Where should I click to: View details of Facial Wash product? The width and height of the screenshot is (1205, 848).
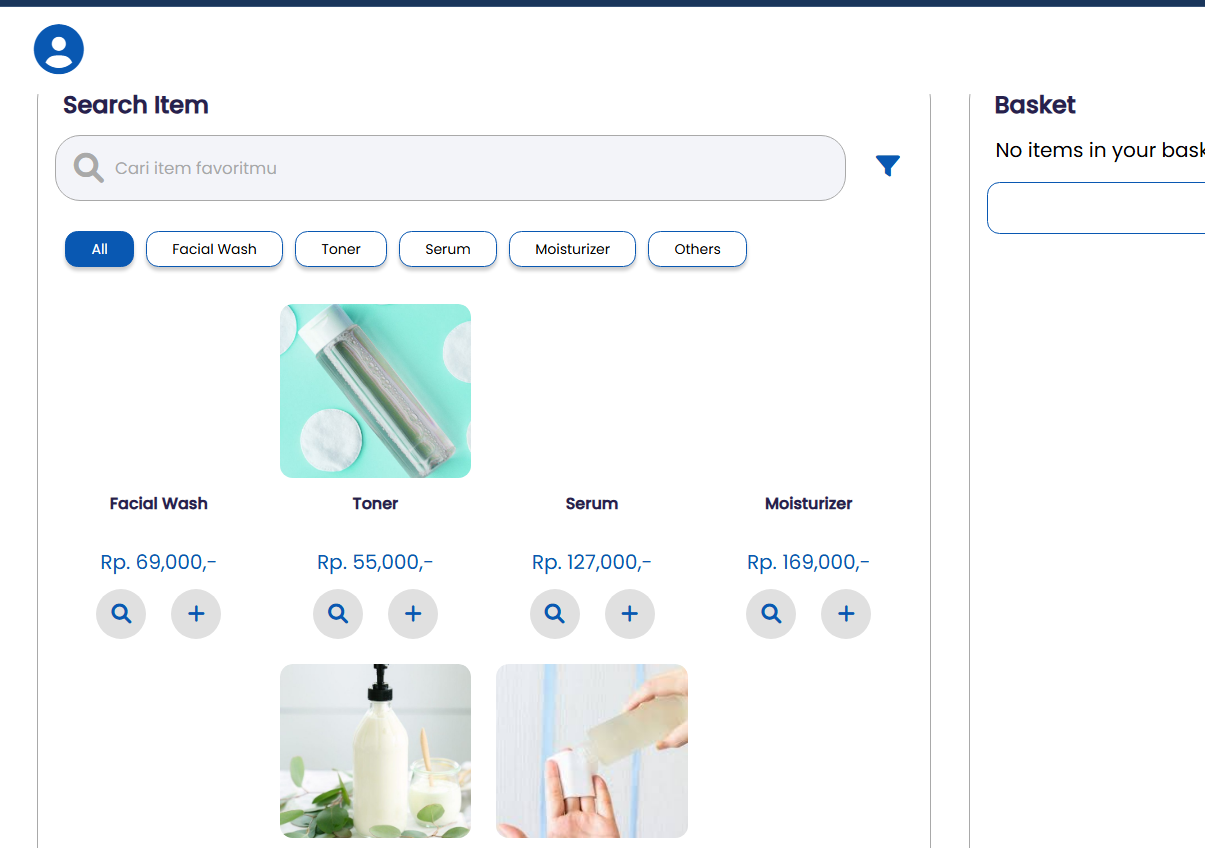[121, 614]
